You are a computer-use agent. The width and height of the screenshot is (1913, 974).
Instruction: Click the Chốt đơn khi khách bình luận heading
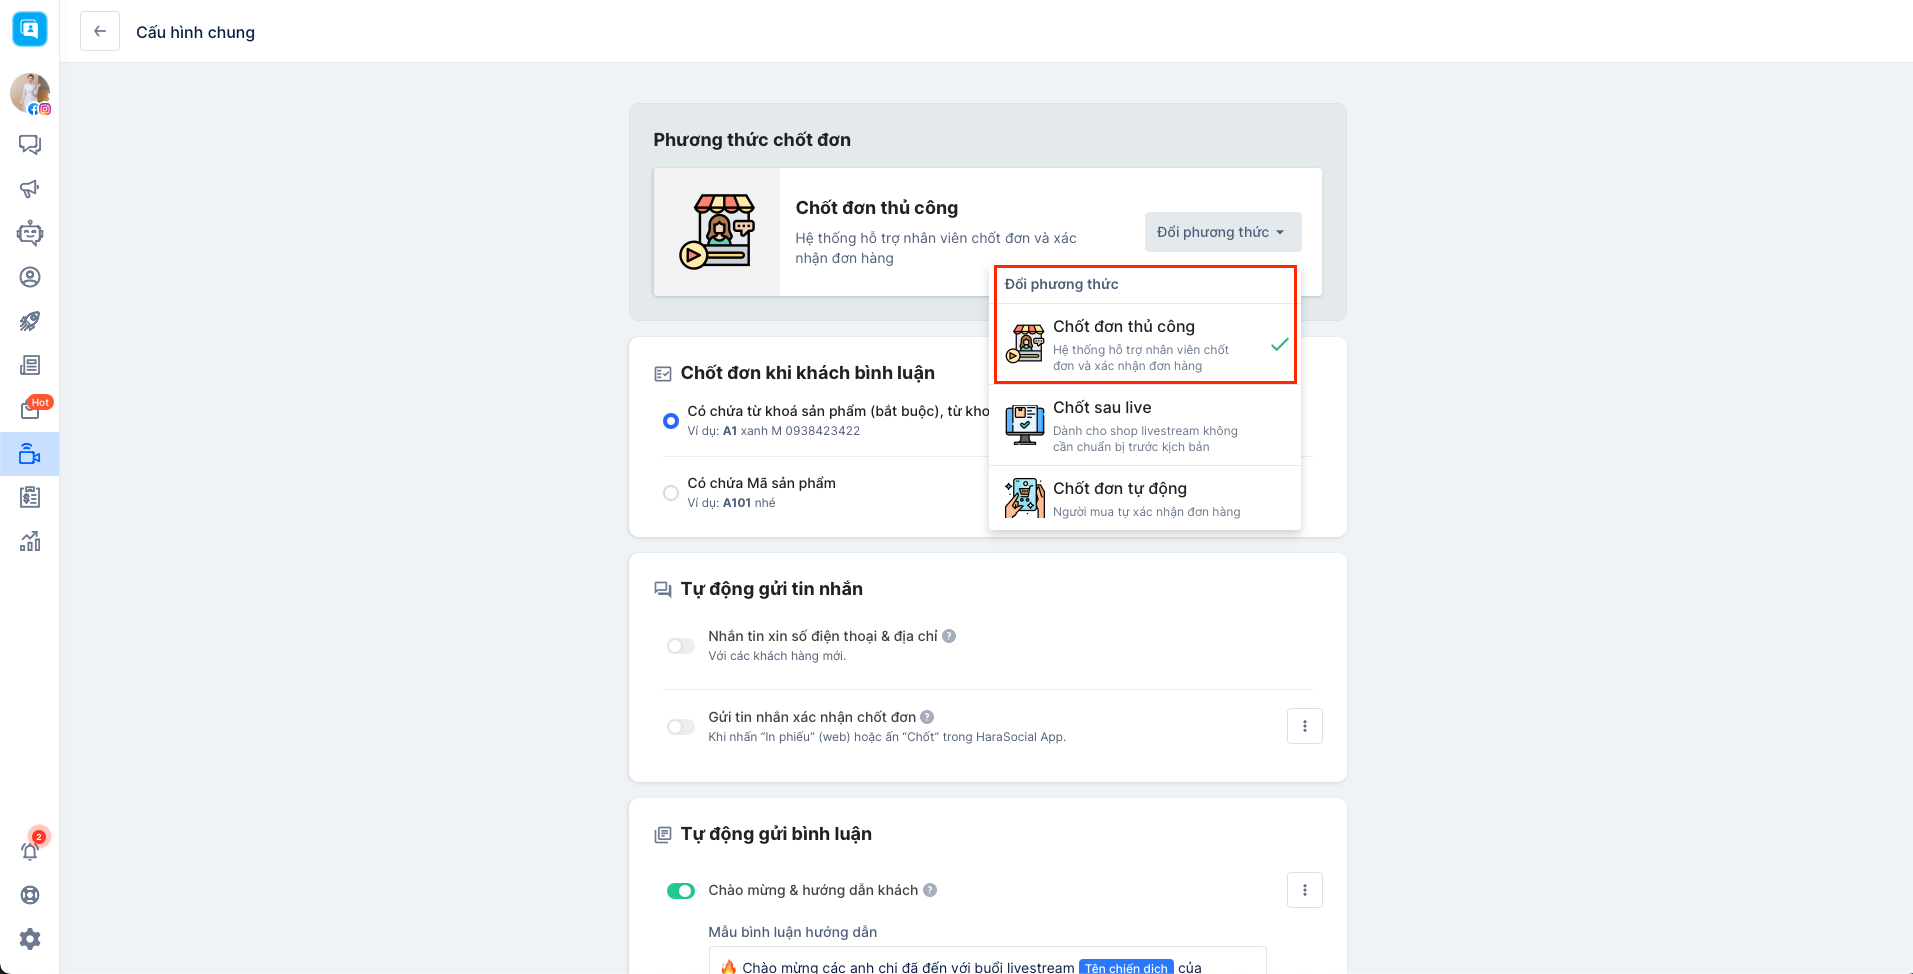808,373
